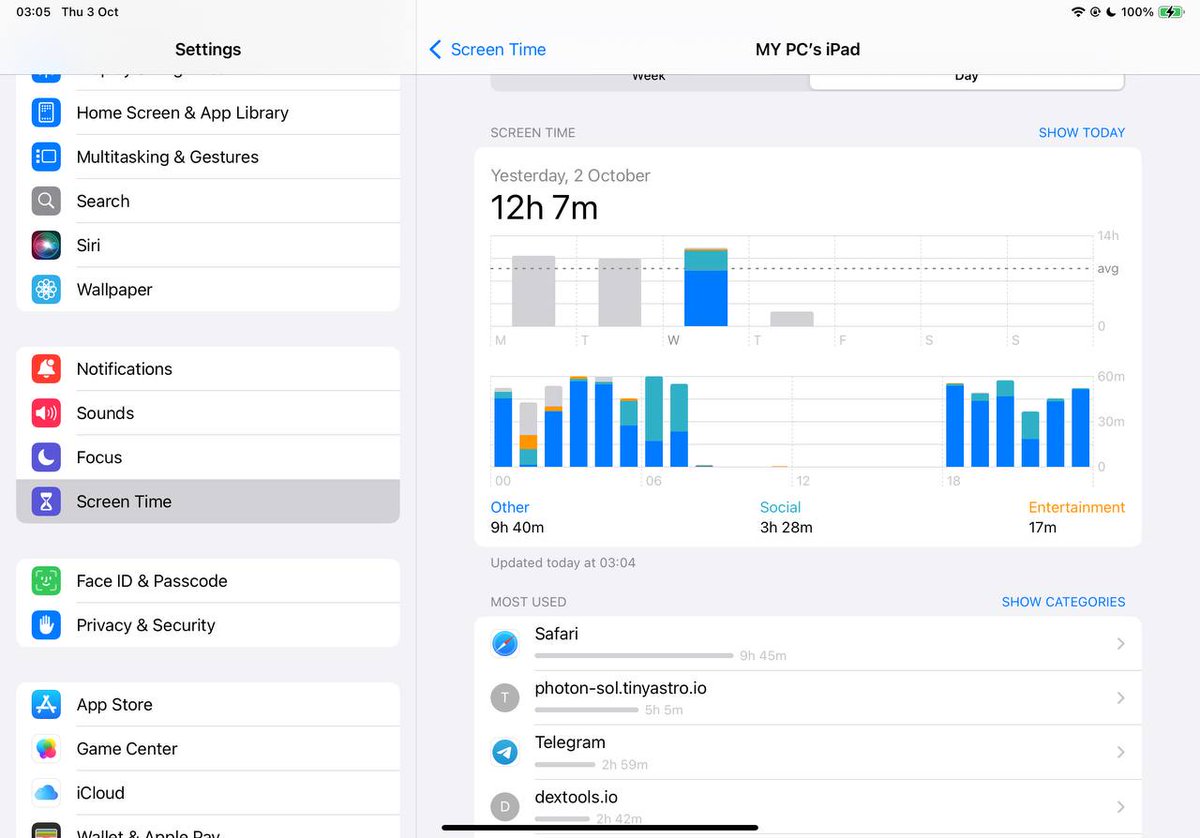The width and height of the screenshot is (1200, 838).
Task: Open Privacy & Security settings
Action: point(208,625)
